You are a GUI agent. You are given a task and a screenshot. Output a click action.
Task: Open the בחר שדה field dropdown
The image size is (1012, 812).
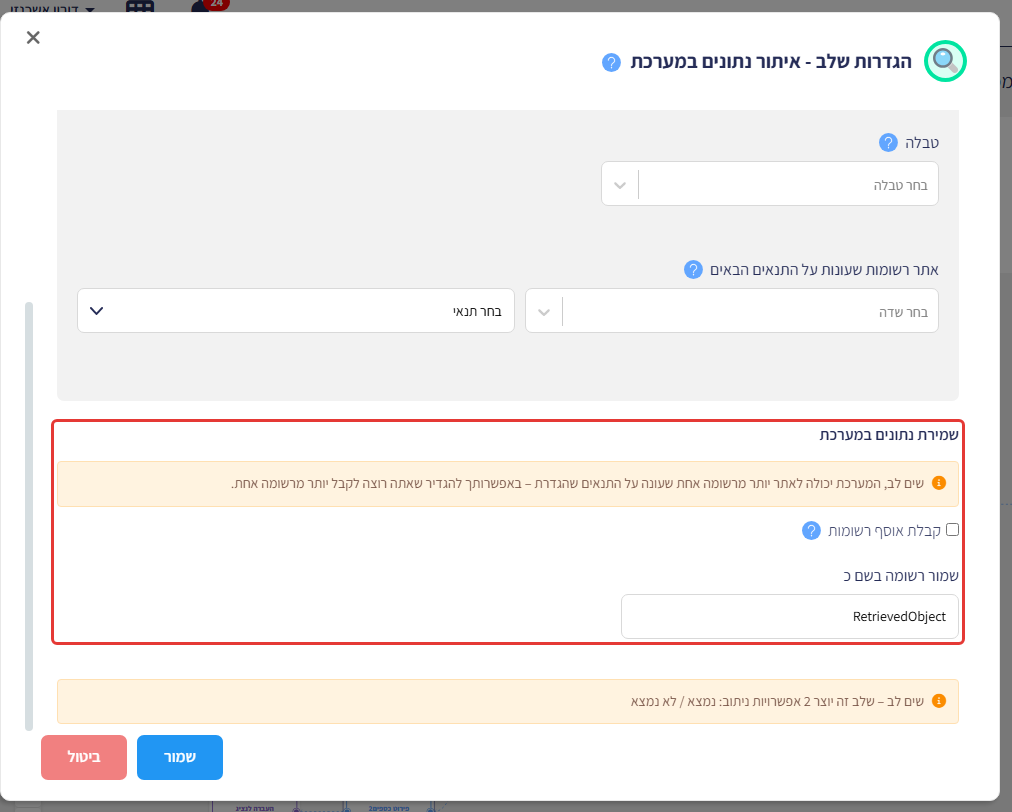731,311
